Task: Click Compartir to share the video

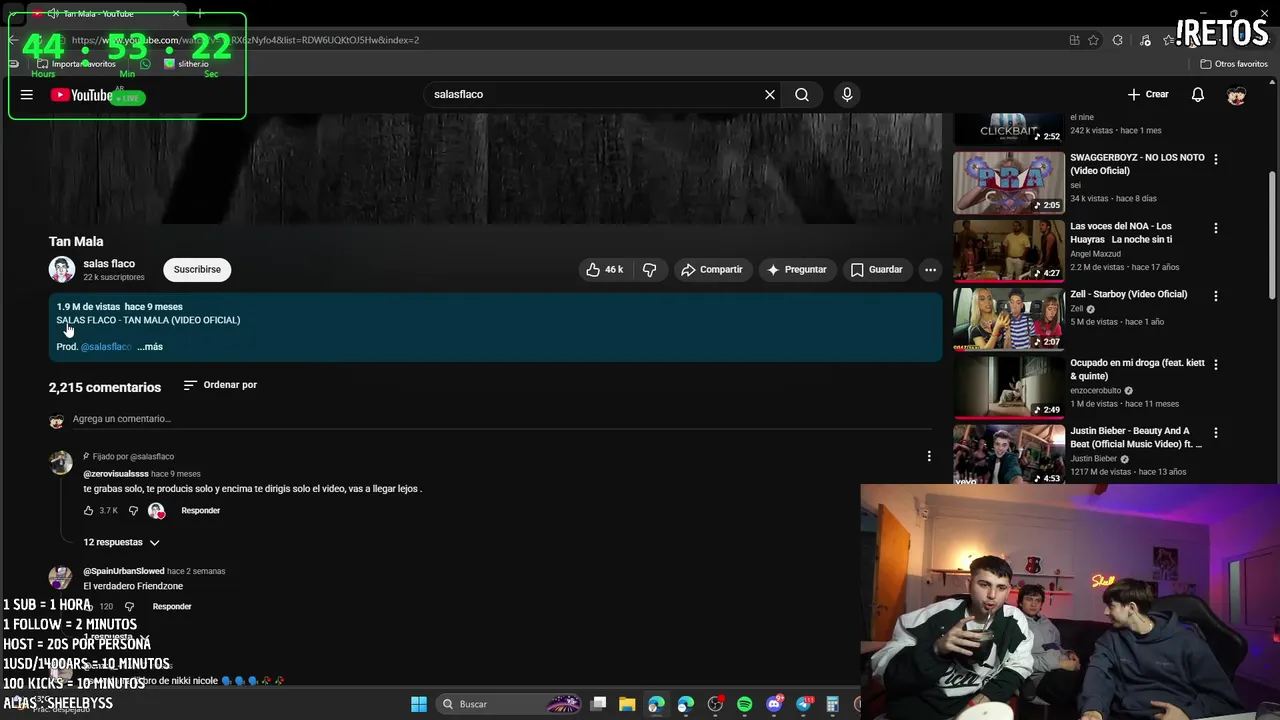Action: [711, 269]
